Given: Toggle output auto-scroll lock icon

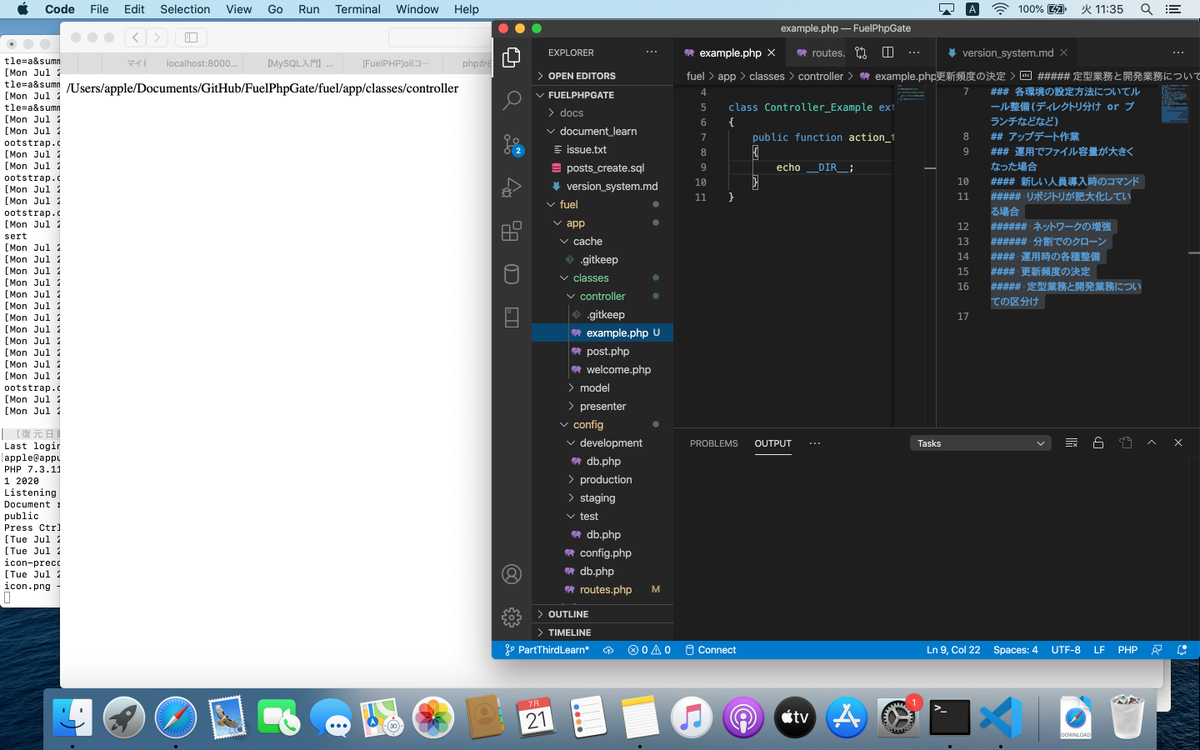Looking at the screenshot, I should [1098, 443].
